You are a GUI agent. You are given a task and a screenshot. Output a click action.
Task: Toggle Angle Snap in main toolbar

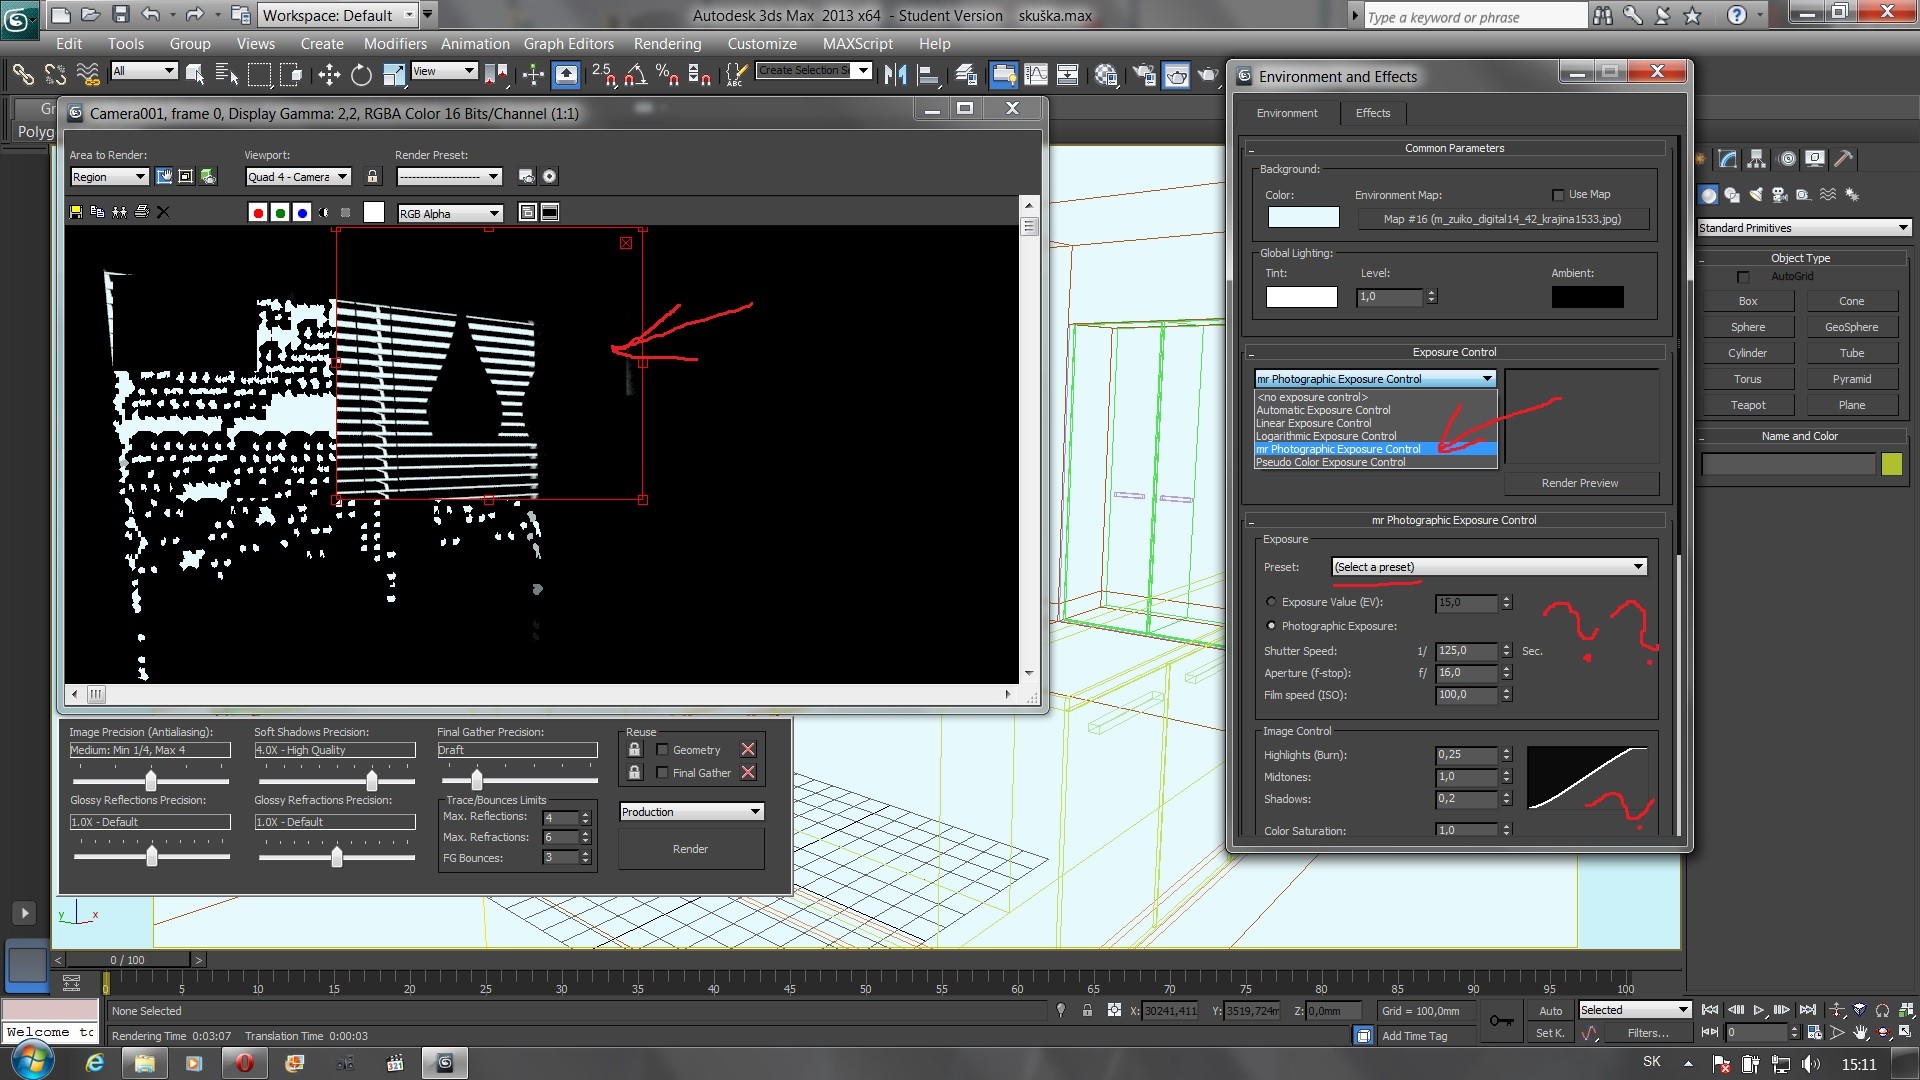click(x=635, y=74)
